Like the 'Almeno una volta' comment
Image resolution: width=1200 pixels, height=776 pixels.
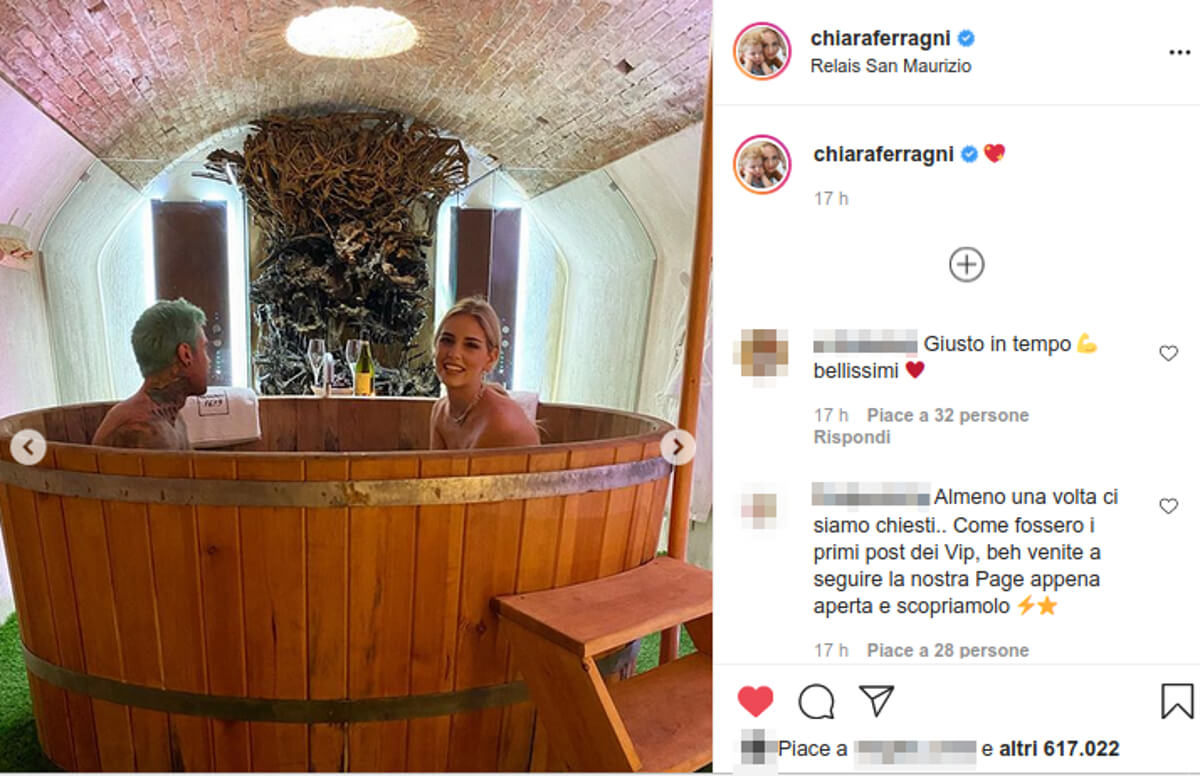[1168, 506]
